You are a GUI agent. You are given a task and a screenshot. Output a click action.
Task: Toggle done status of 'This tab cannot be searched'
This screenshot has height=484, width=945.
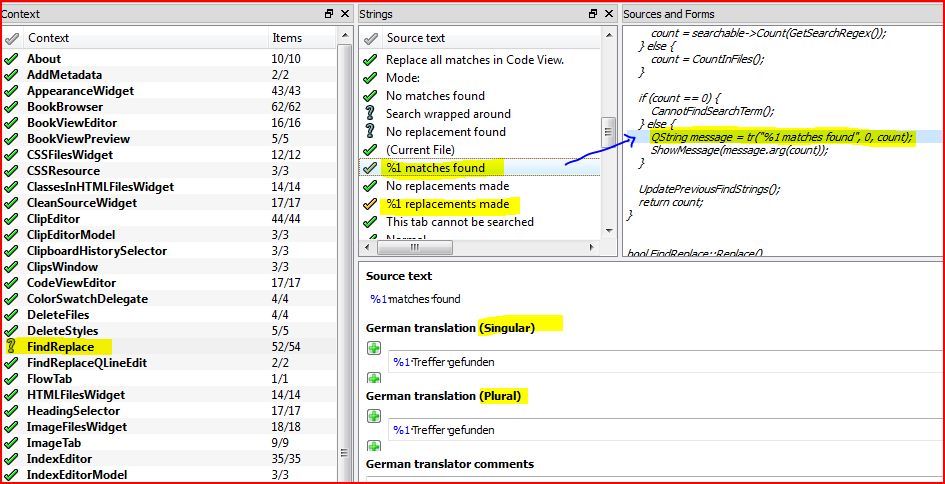(x=370, y=222)
